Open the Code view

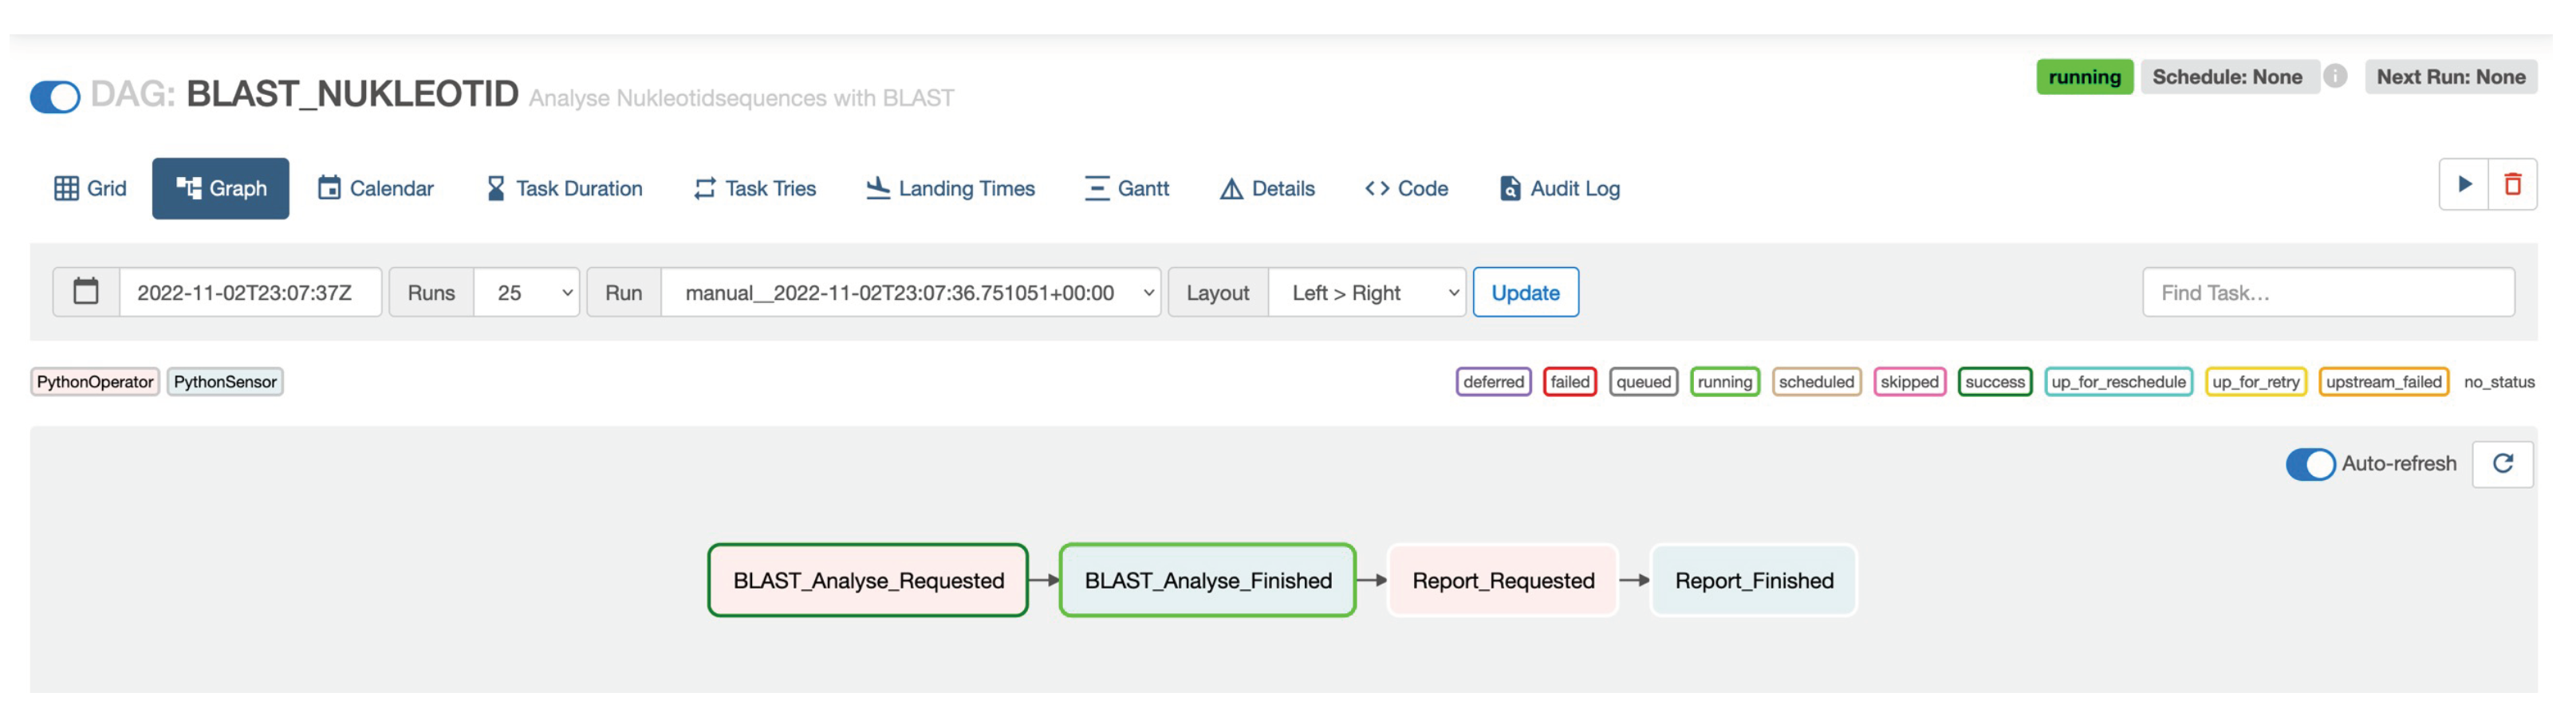[x=1407, y=188]
